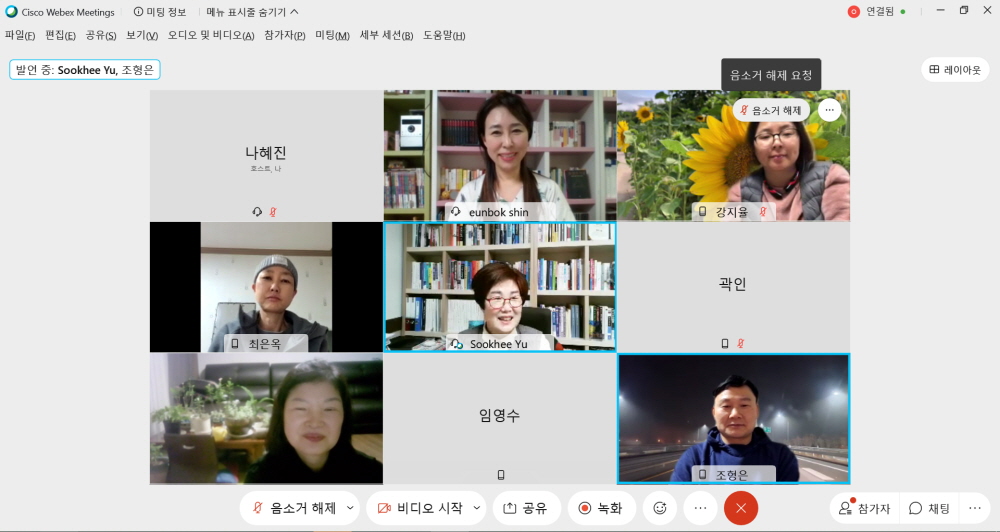Screen dimensions: 1000x532
Task: Start recording with the 녹화 button
Action: point(601,508)
